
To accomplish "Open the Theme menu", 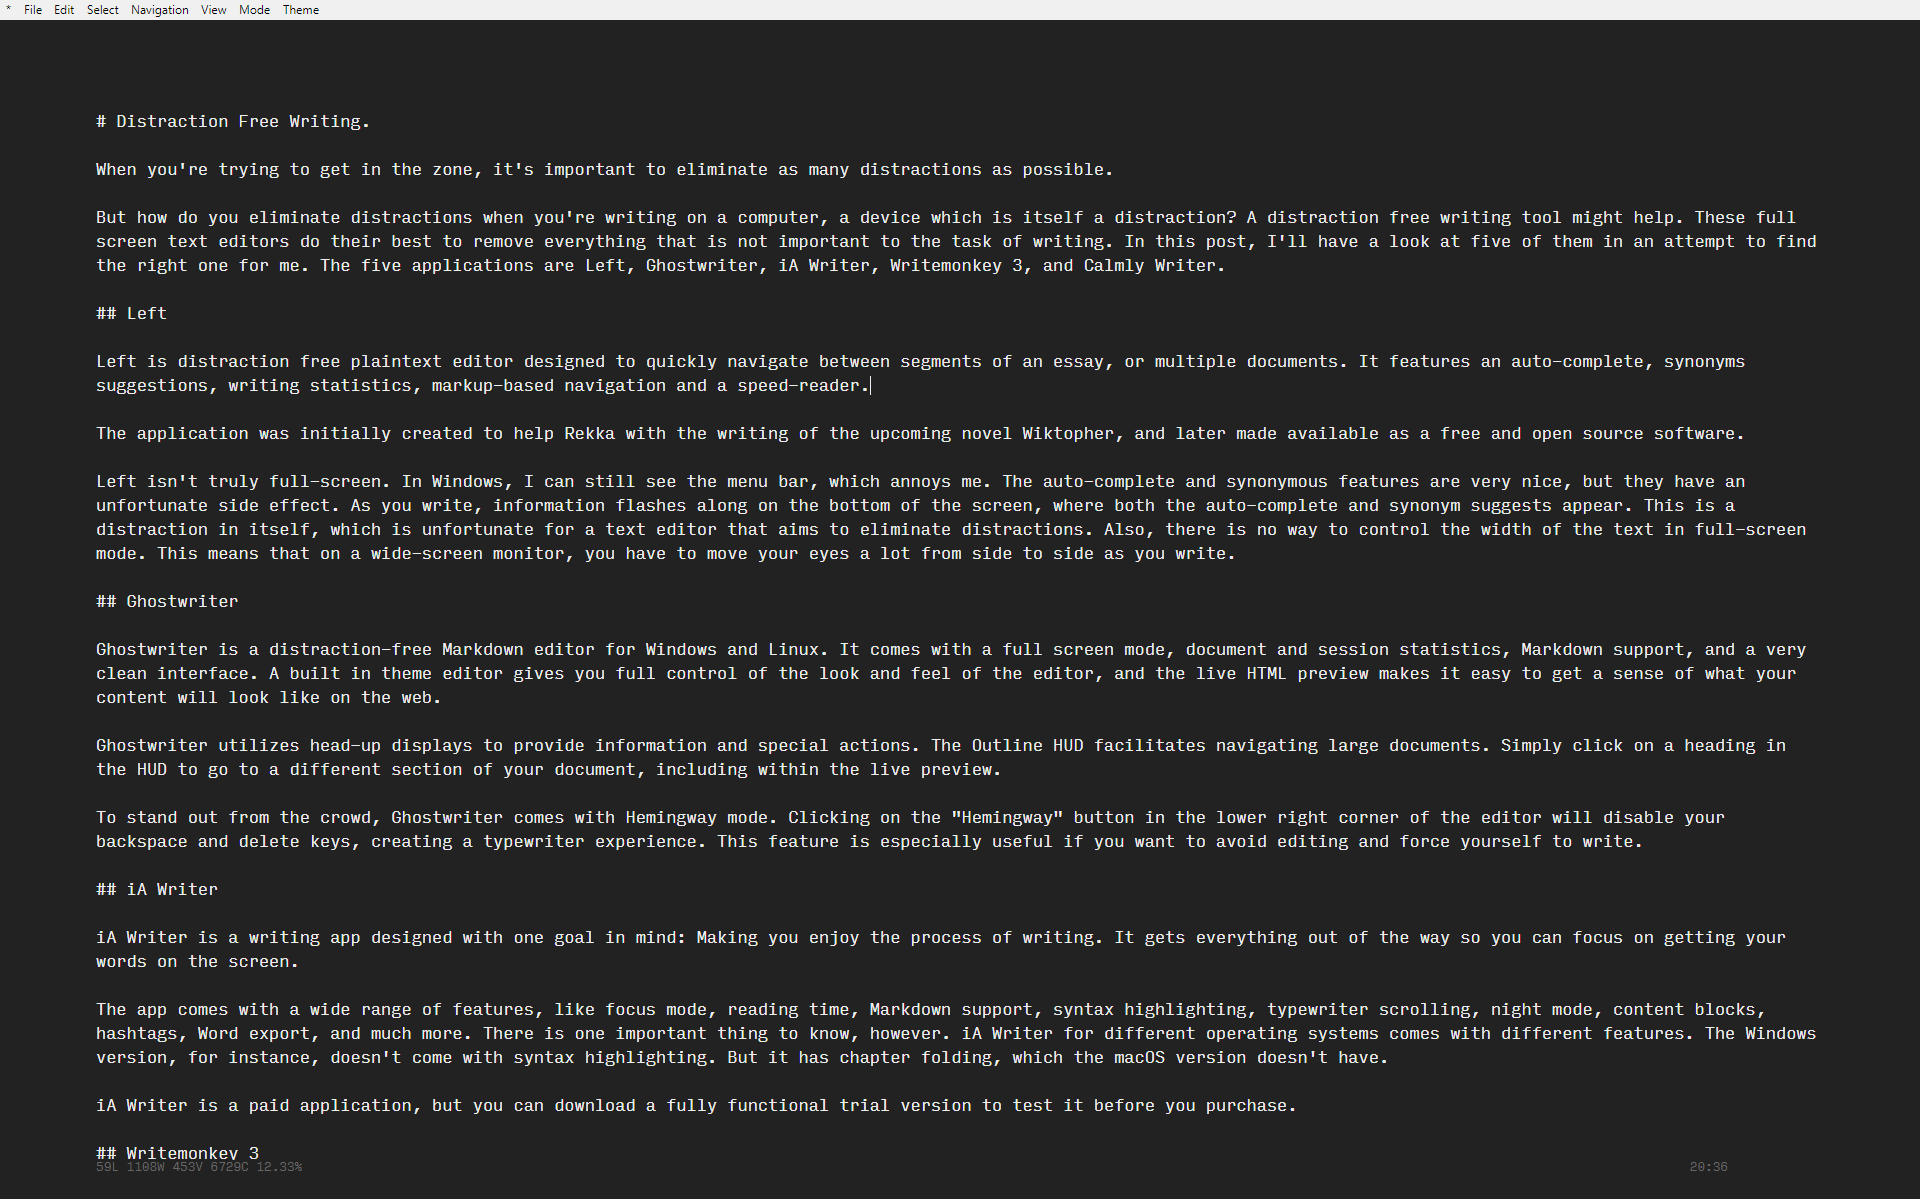I will click(301, 10).
